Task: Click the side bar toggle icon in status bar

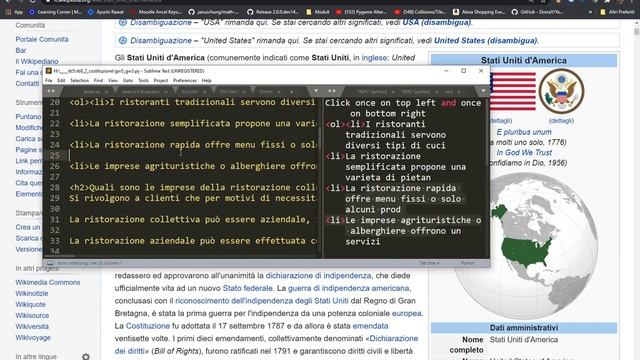Action: [50, 263]
